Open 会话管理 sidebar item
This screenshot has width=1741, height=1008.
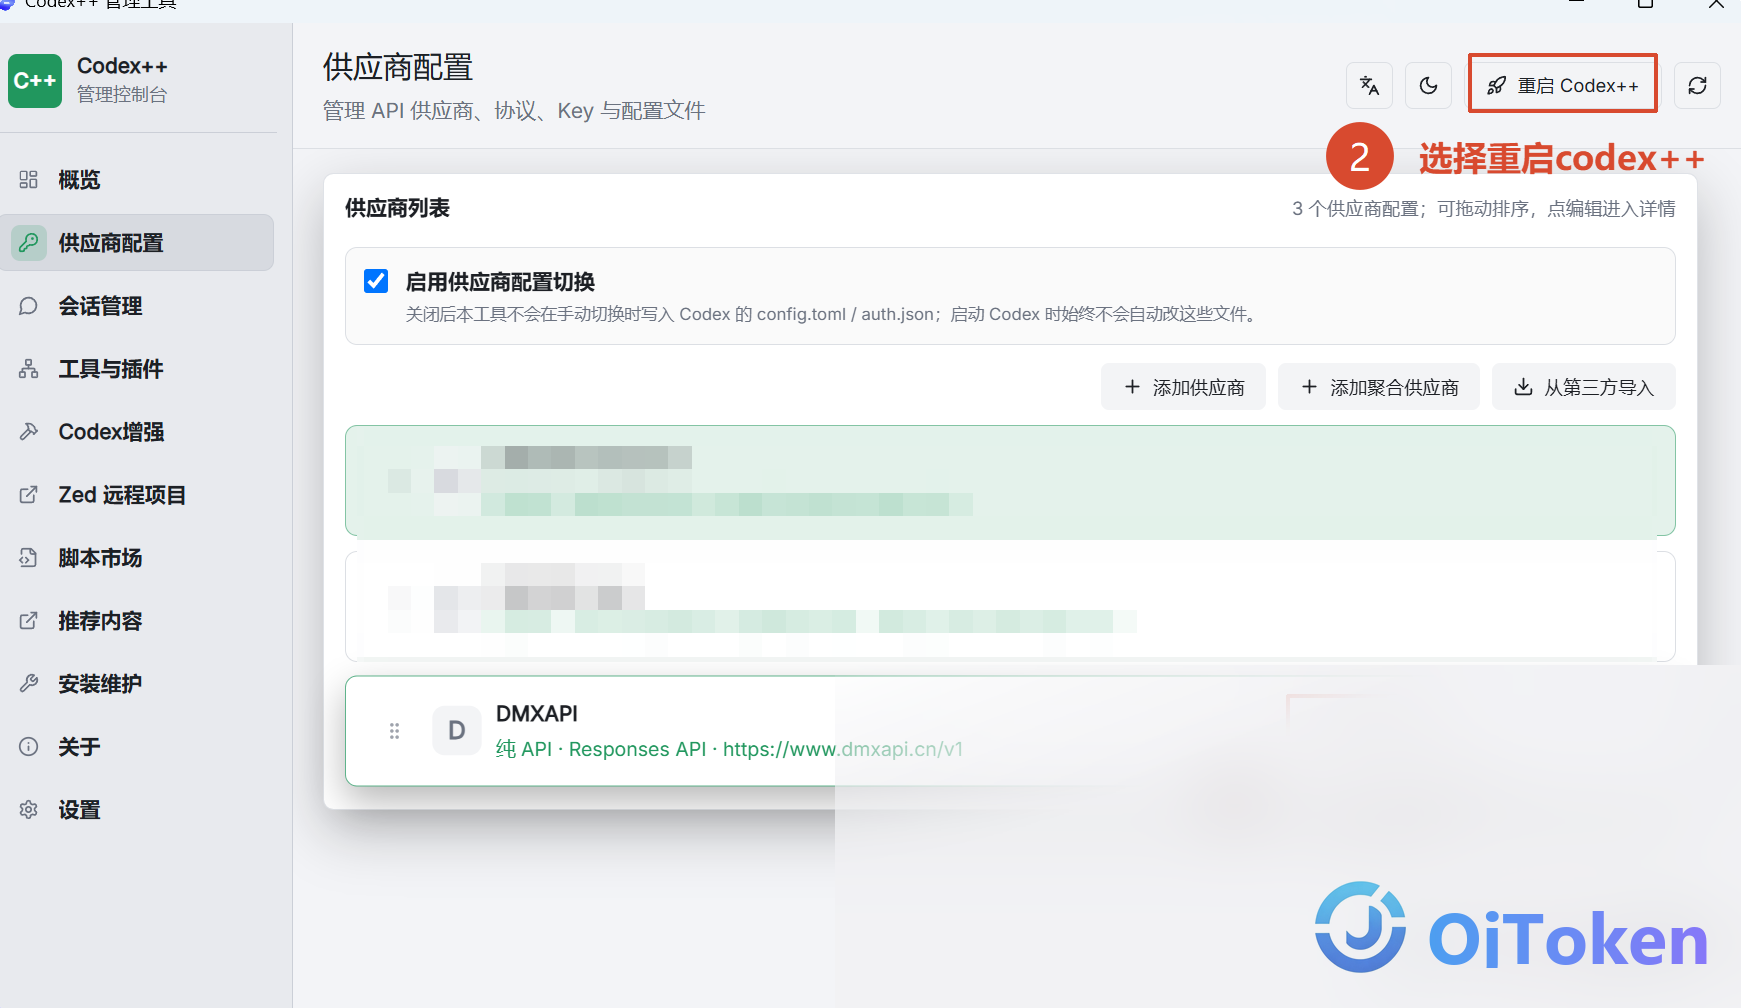pyautogui.click(x=137, y=306)
